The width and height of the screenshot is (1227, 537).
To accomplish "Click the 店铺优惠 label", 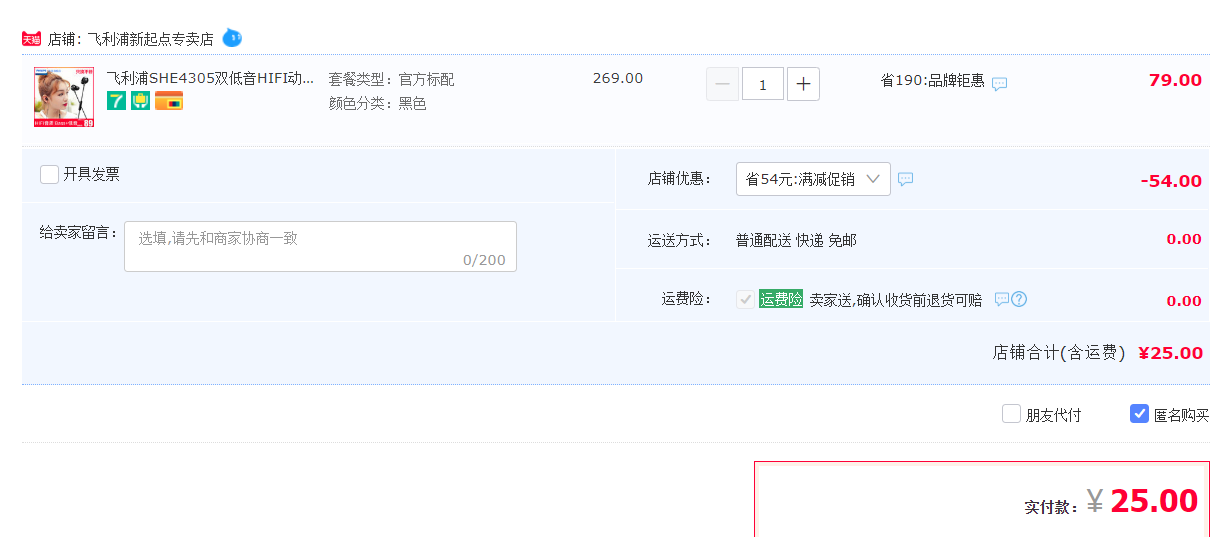I will click(679, 179).
